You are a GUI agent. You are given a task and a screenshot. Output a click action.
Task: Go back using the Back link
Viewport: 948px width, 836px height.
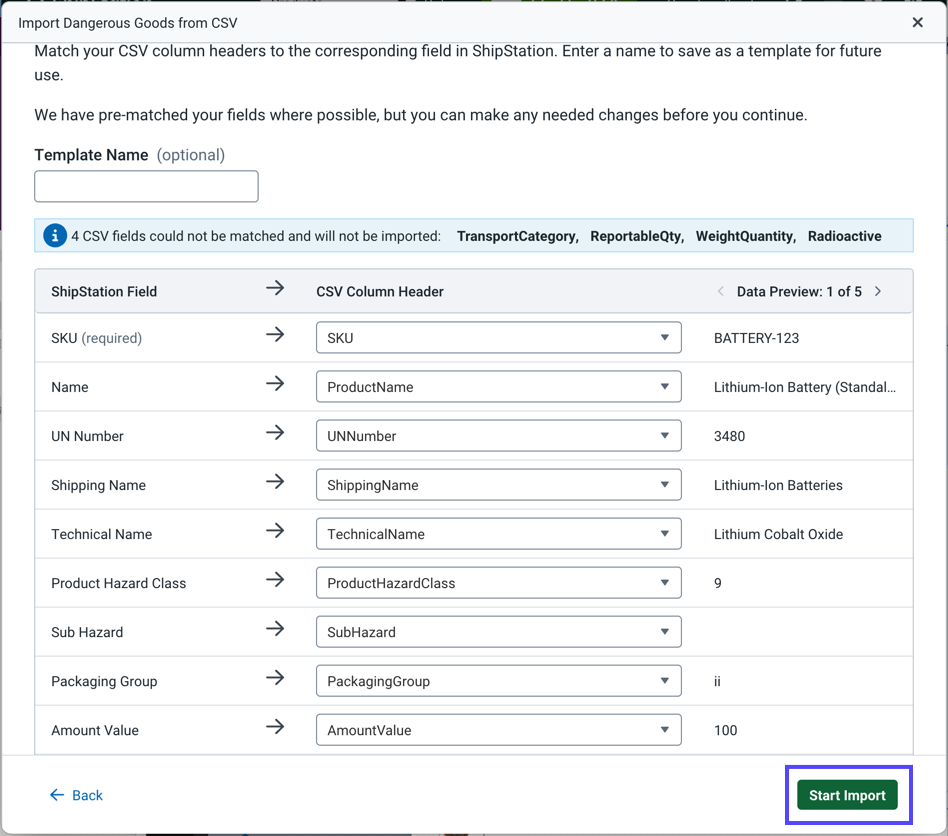point(76,795)
